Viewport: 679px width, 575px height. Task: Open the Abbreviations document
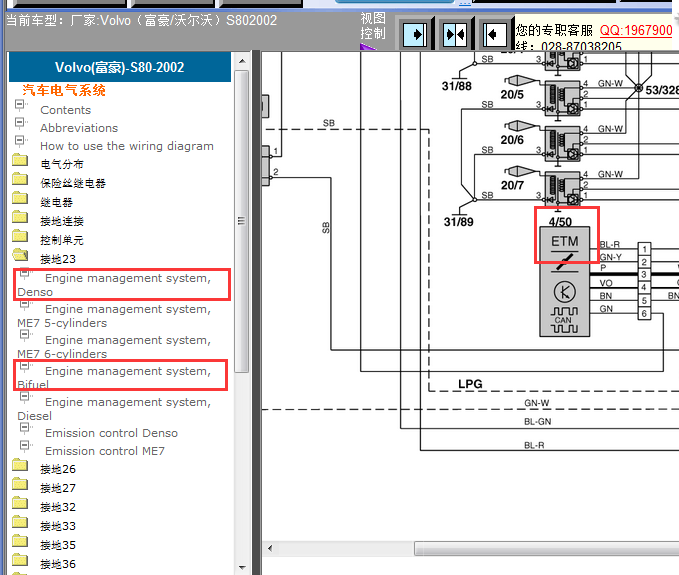coord(79,128)
